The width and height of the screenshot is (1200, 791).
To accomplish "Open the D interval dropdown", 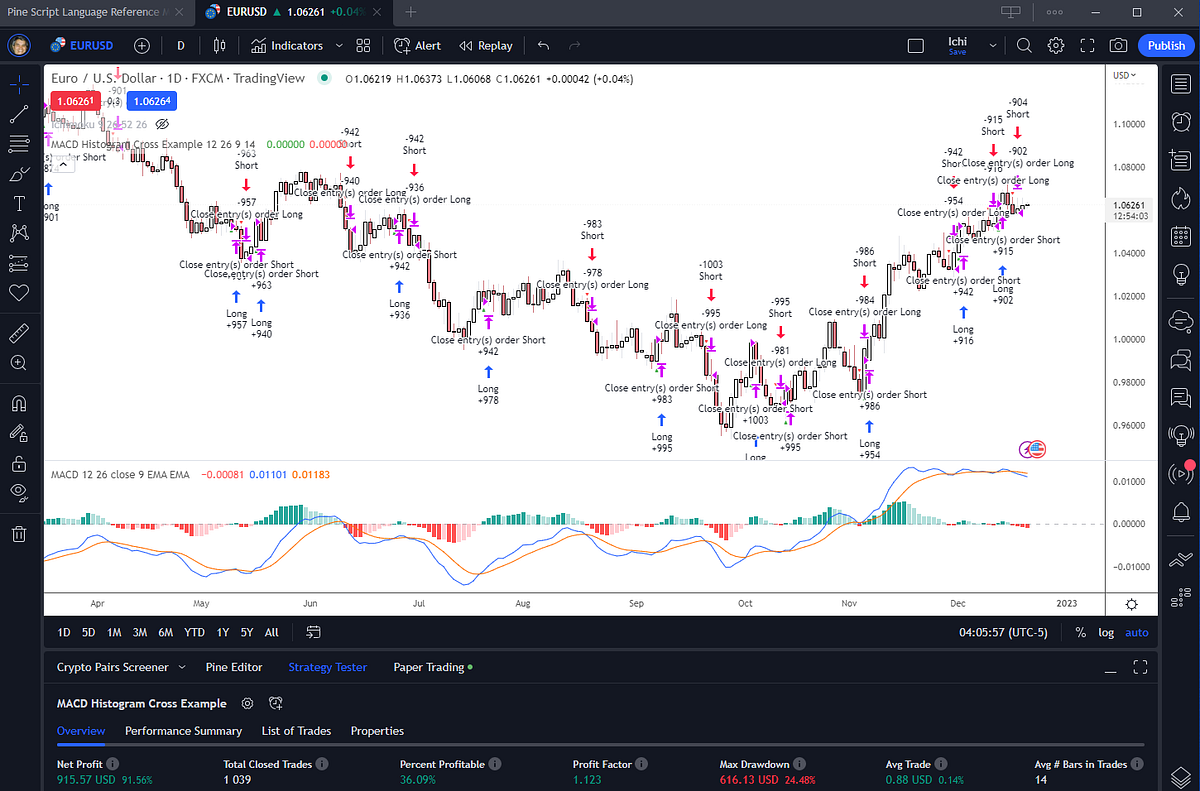I will pyautogui.click(x=180, y=45).
